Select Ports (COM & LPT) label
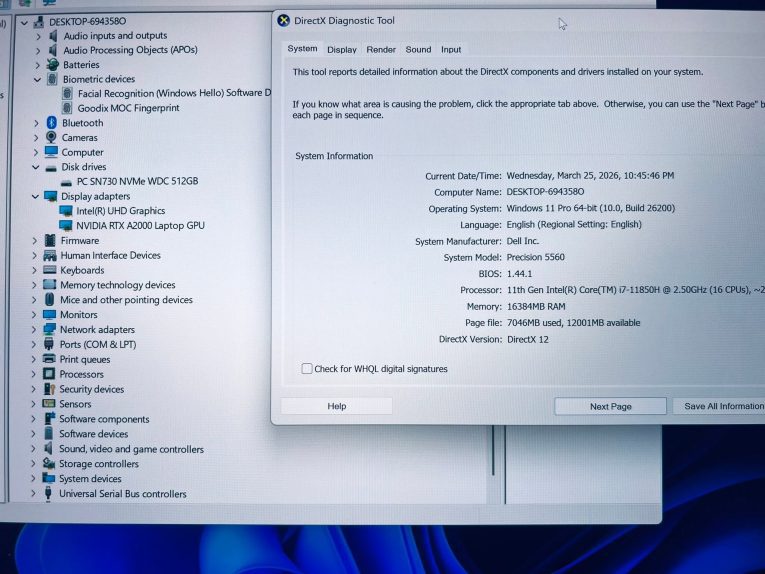The image size is (765, 574). tap(98, 344)
